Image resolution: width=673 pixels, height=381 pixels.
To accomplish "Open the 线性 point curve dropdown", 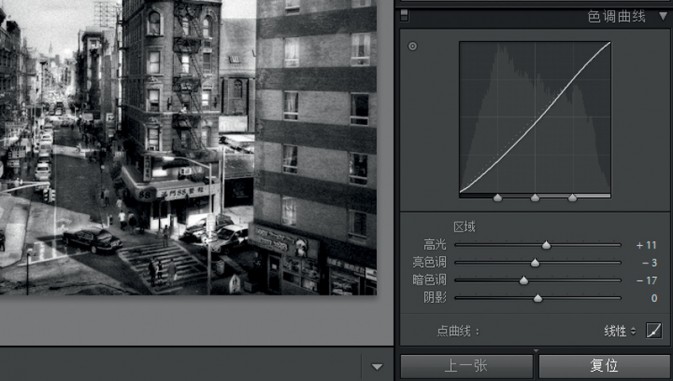I will click(620, 331).
